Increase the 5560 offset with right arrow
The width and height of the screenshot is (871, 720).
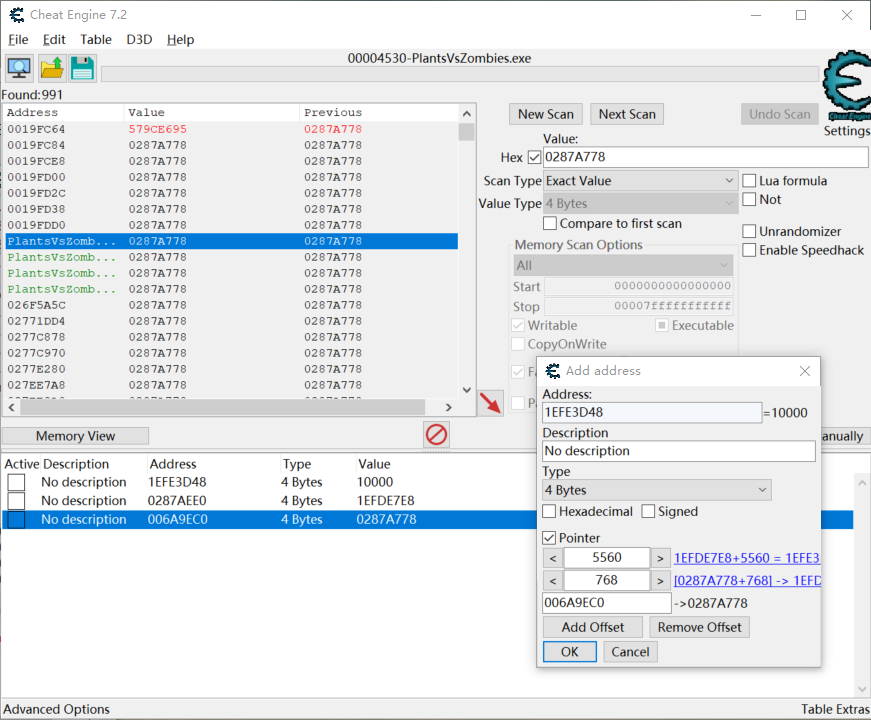[660, 558]
